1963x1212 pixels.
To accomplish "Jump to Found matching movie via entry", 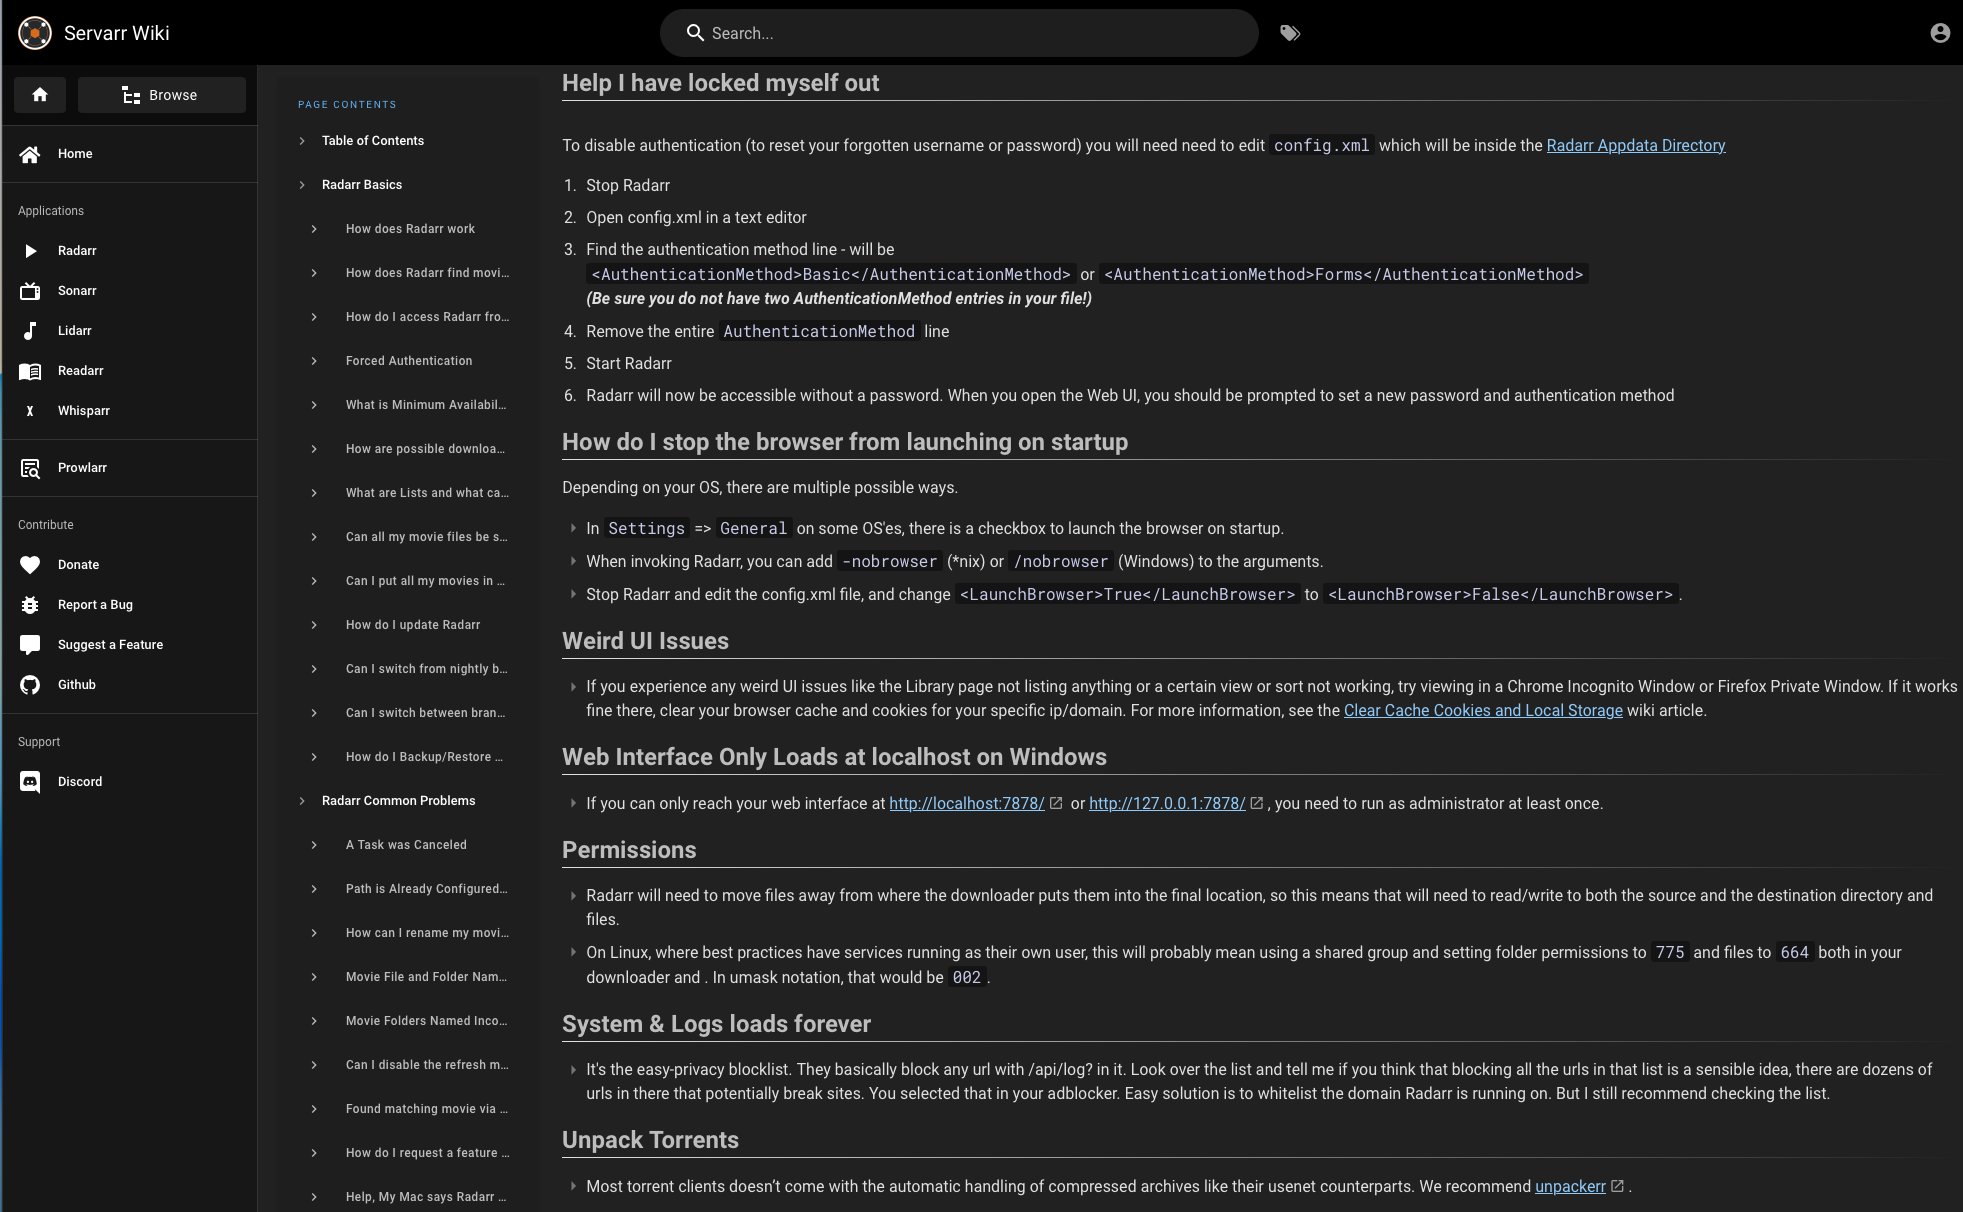I will point(427,1109).
